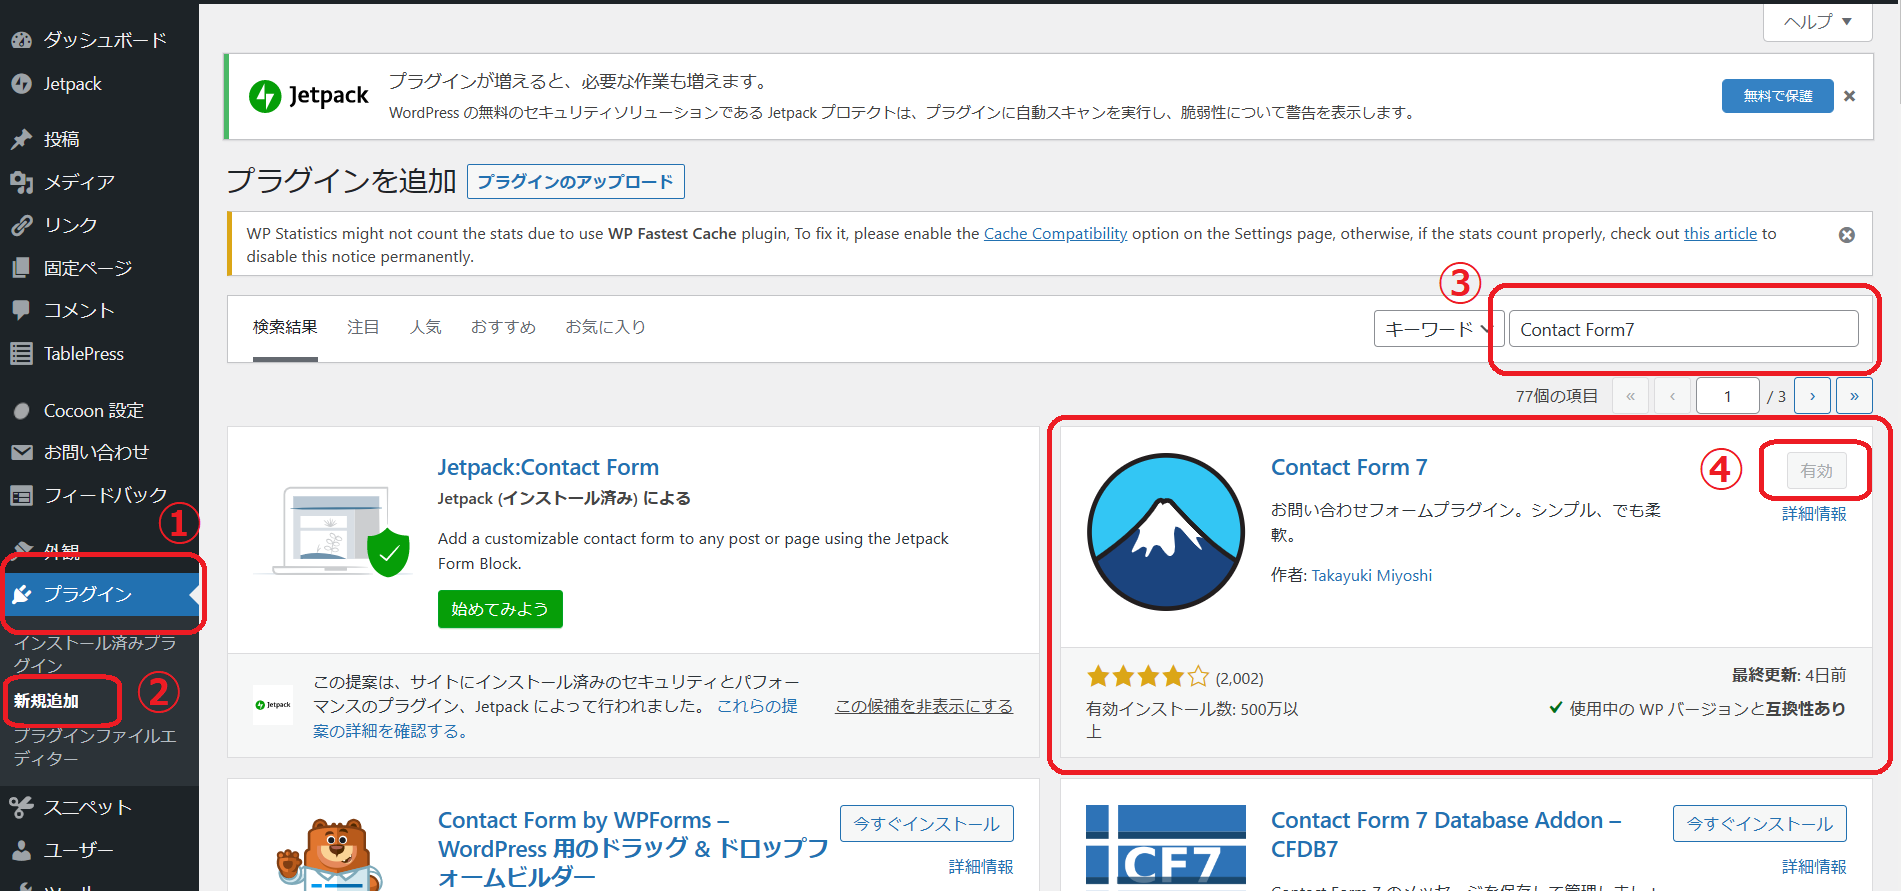
Task: Open the キーワード search type dropdown
Action: tap(1438, 329)
